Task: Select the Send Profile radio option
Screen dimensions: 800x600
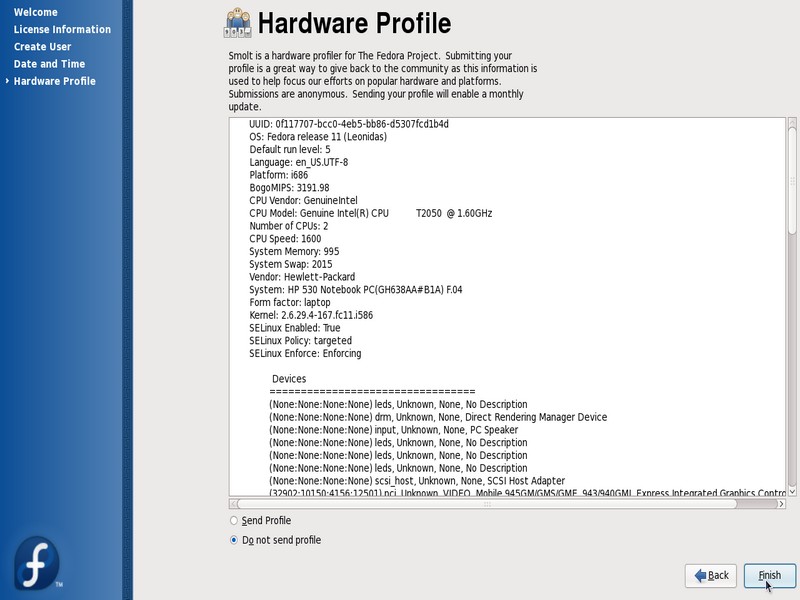Action: pos(234,521)
